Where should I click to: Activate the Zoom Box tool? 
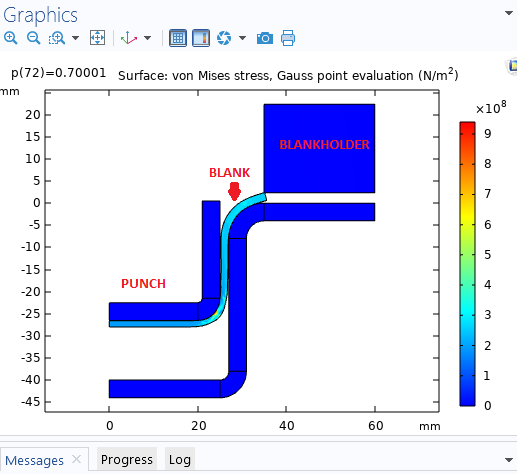pyautogui.click(x=57, y=38)
